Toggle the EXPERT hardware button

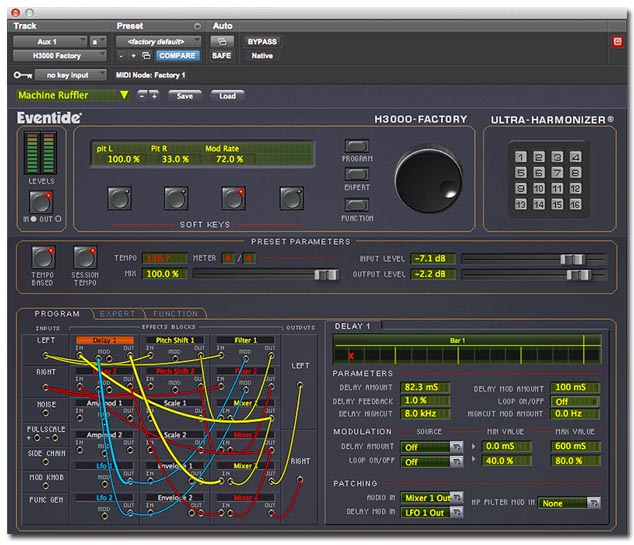coord(357,174)
